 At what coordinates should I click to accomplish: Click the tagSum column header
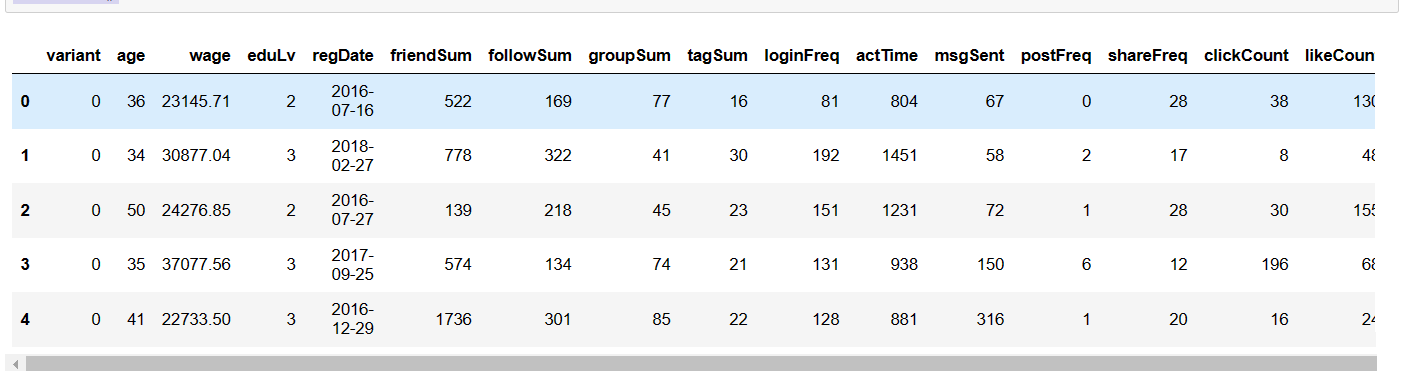pyautogui.click(x=717, y=55)
